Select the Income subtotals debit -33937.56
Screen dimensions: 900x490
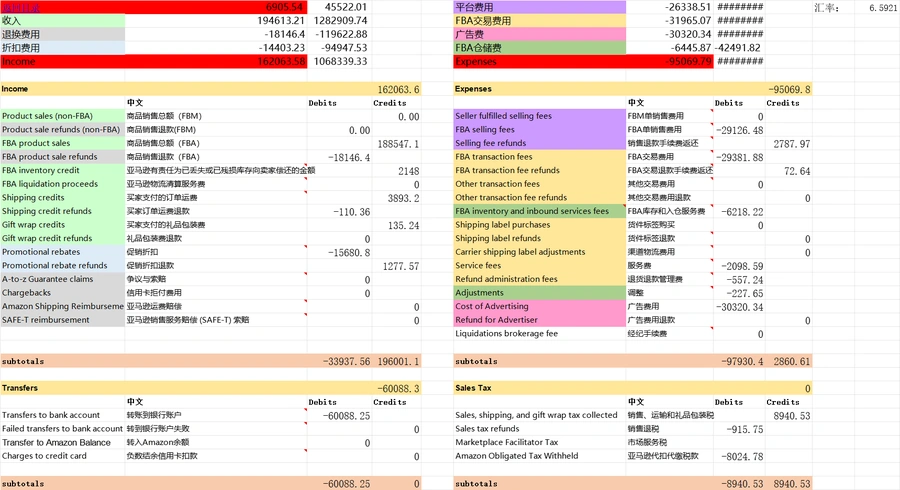click(x=346, y=362)
